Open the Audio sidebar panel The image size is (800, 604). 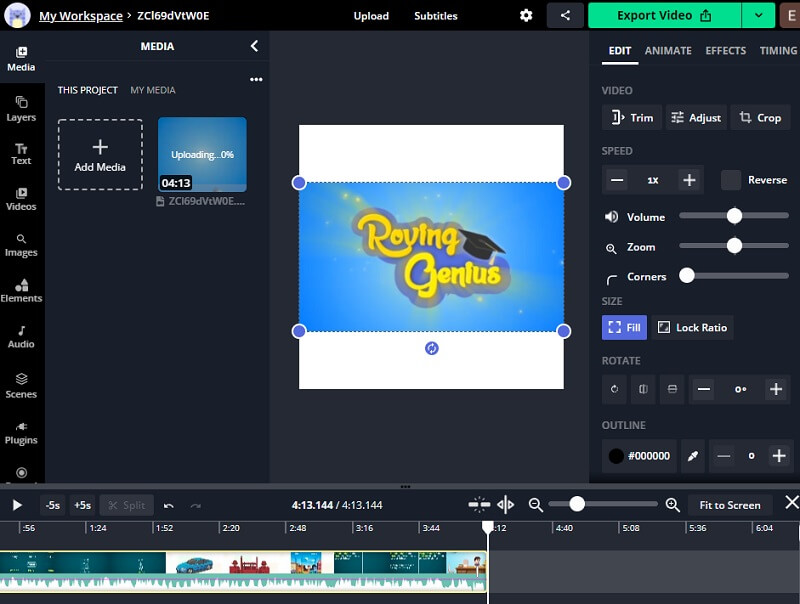click(21, 336)
